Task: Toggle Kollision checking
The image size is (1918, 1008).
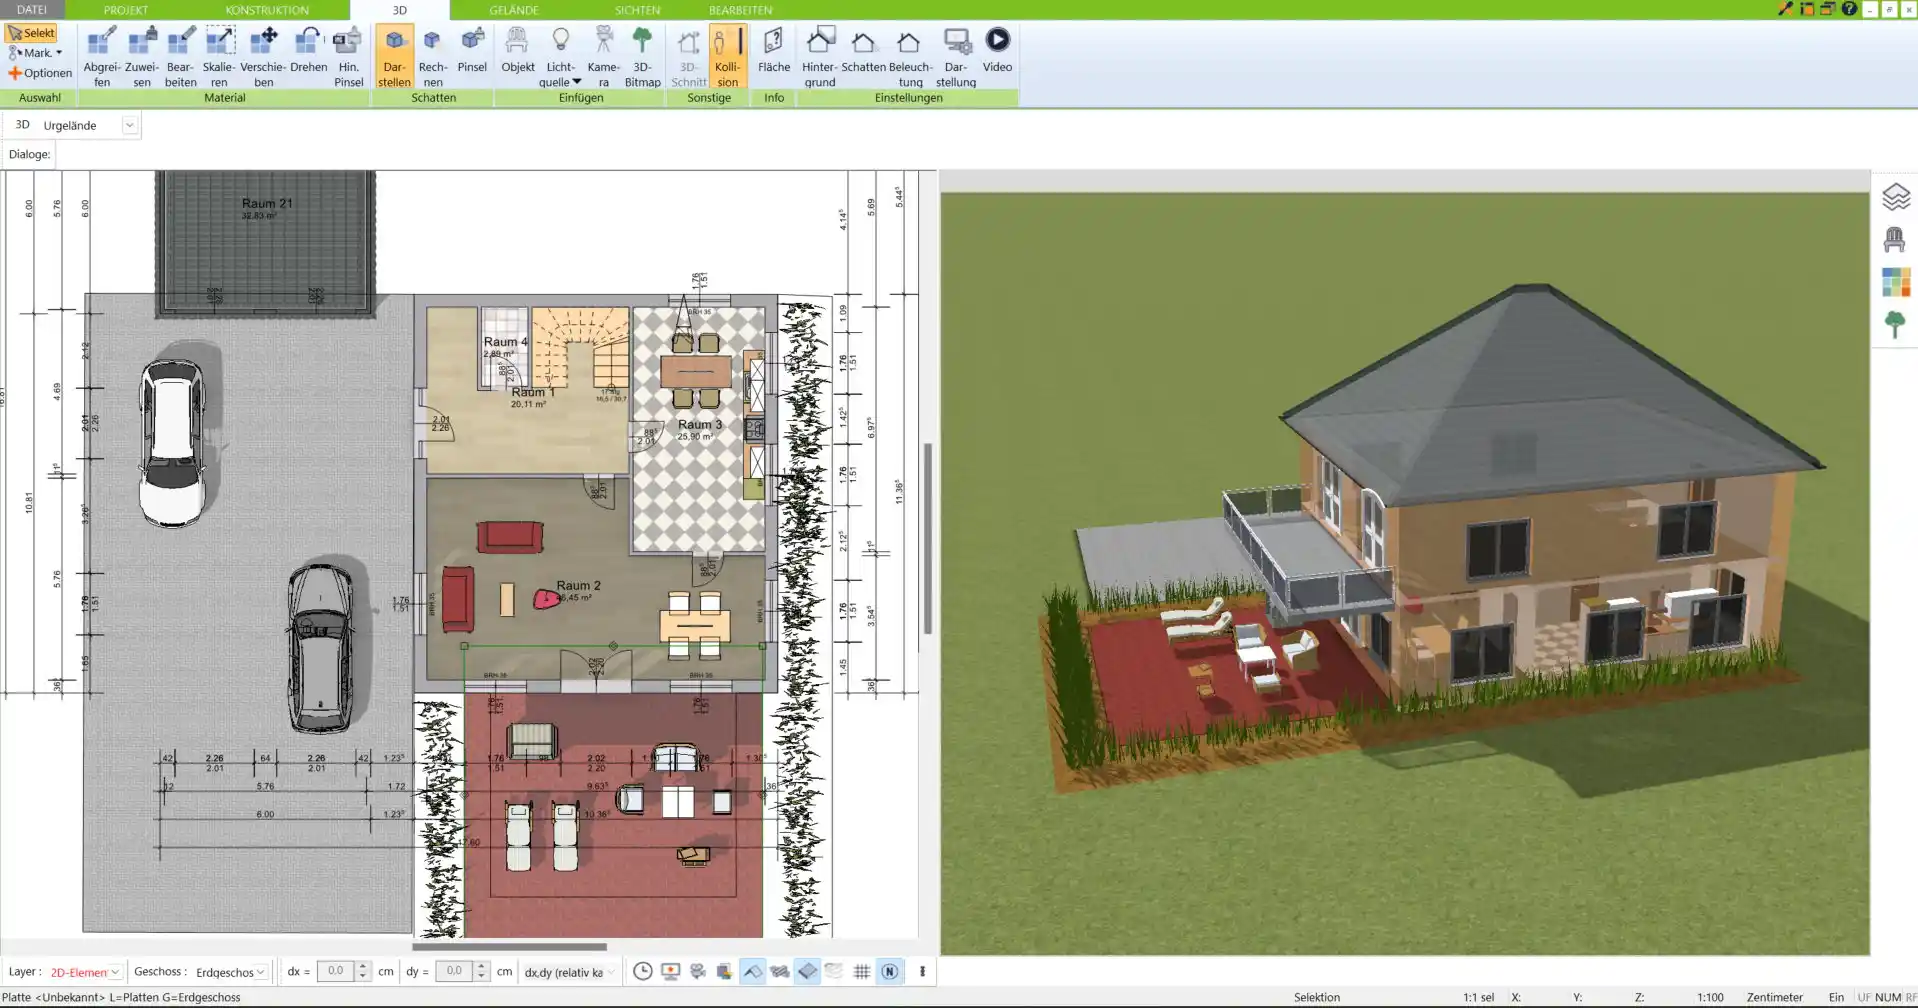Action: (727, 57)
